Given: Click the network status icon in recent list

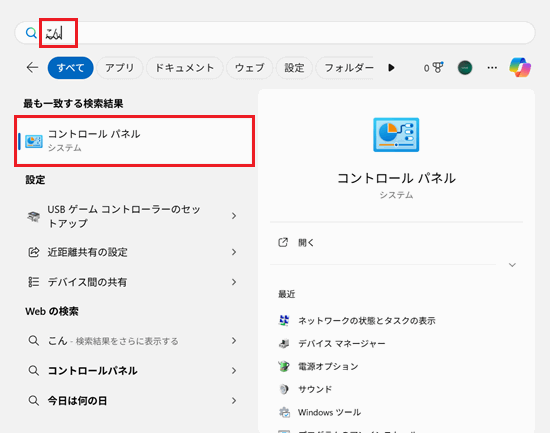Looking at the screenshot, I should 284,320.
